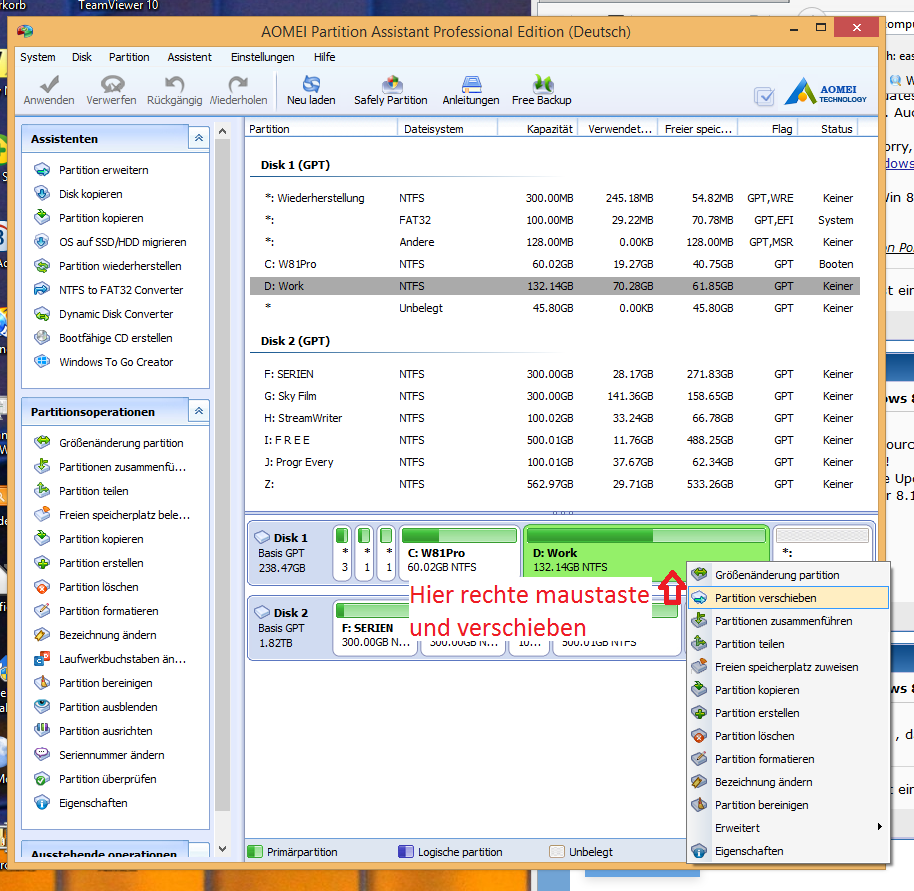
Task: Choose Partition formatieren in sidebar
Action: (x=108, y=611)
